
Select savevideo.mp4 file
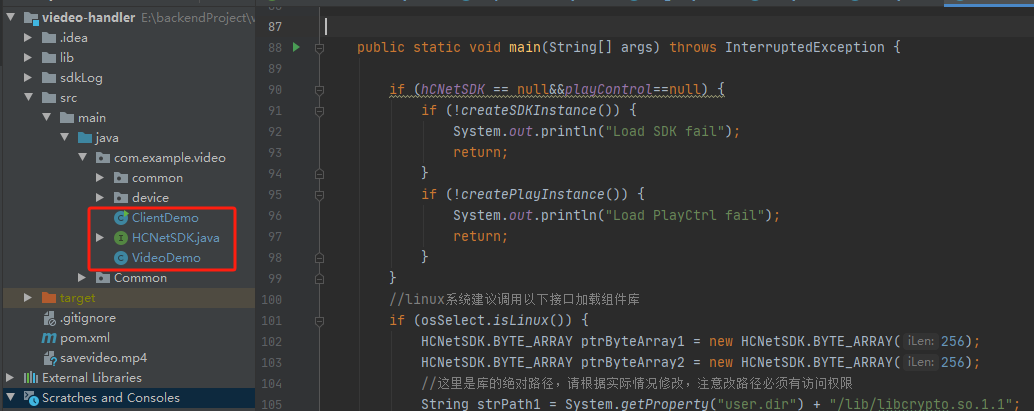point(104,358)
